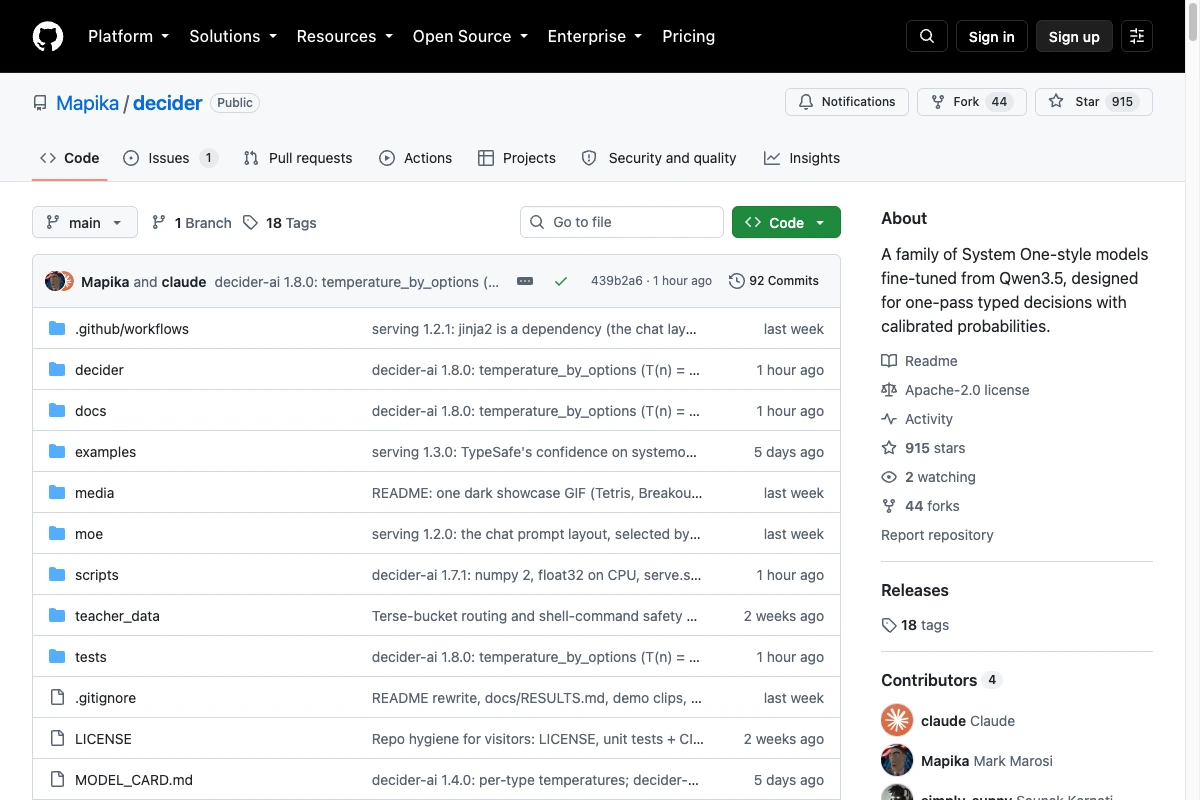Open the Releases heading link
This screenshot has height=800, width=1200.
915,590
